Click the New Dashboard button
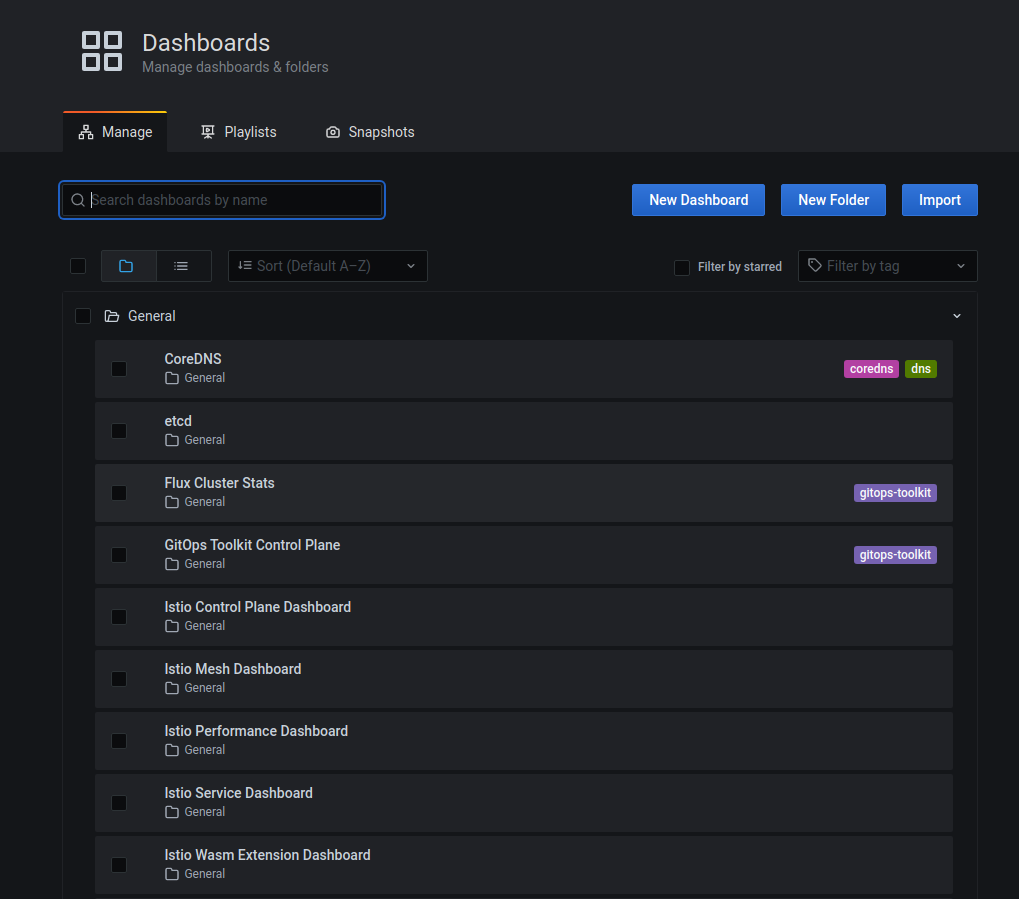The width and height of the screenshot is (1019, 899). [x=697, y=200]
